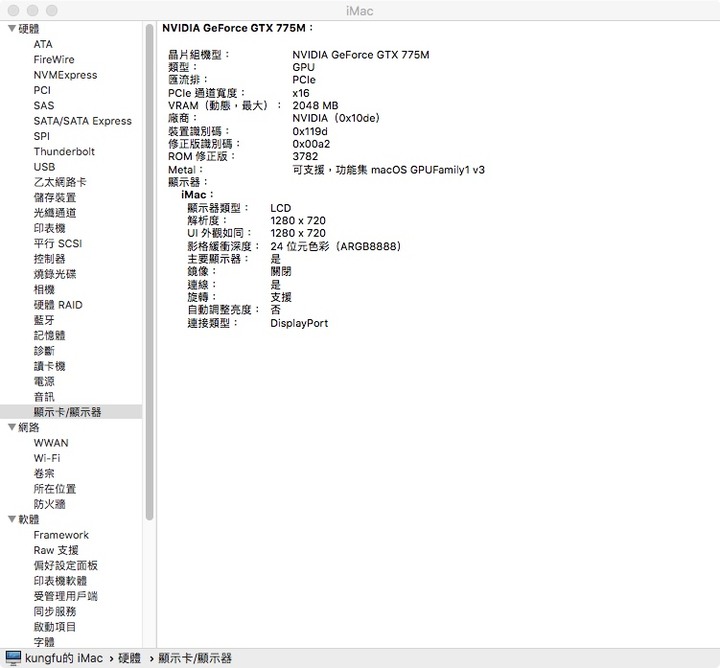The height and width of the screenshot is (668, 720).
Task: Select 讀卡機 in the sidebar
Action: [x=49, y=366]
